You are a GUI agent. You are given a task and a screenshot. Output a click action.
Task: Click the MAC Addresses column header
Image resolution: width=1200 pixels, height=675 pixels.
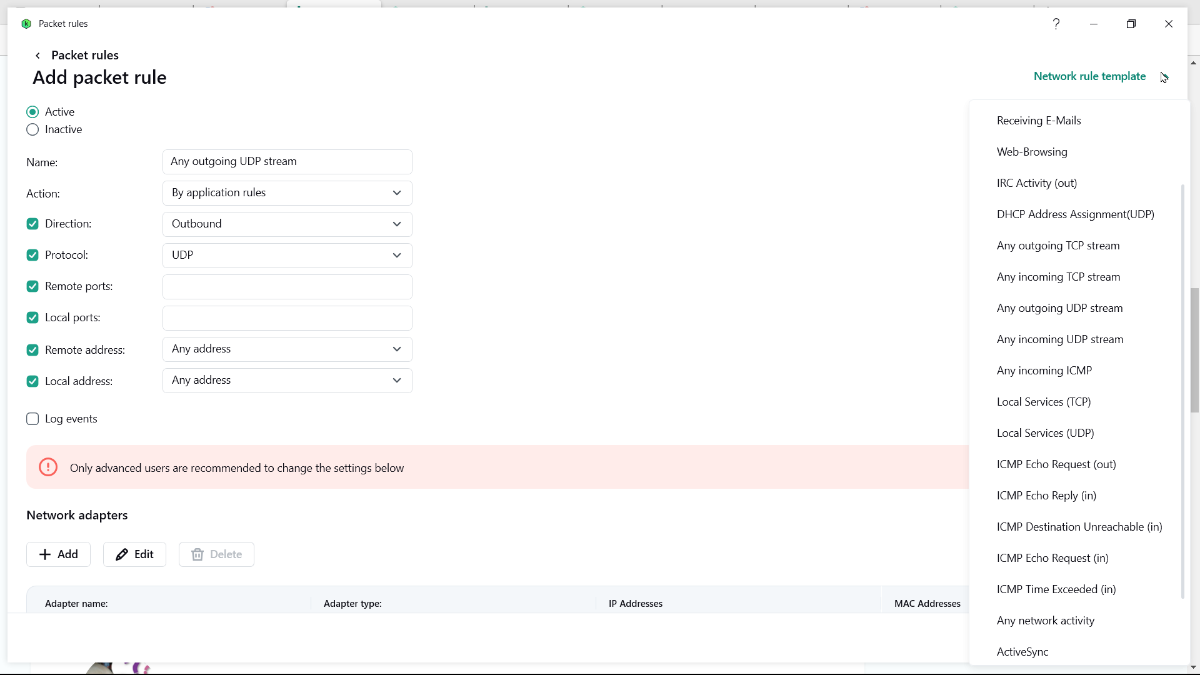928,604
